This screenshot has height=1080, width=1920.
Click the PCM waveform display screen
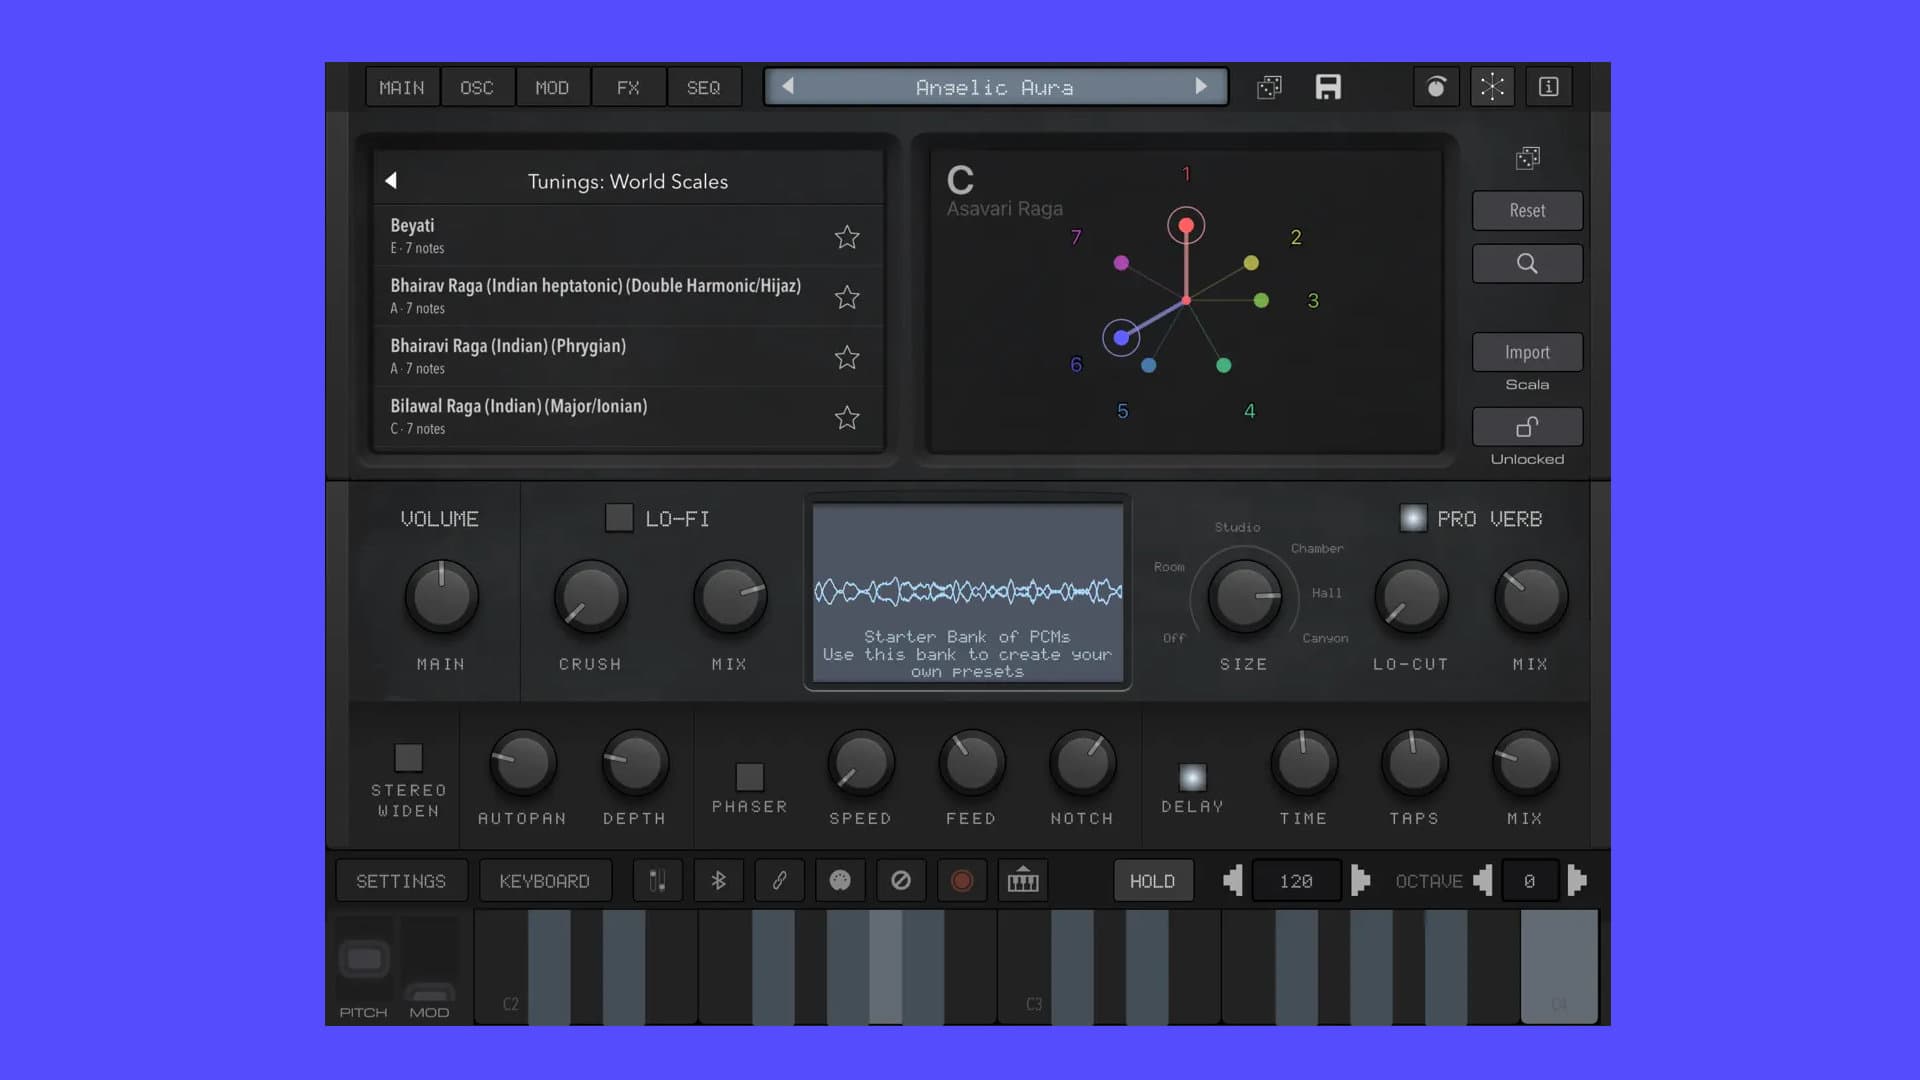click(967, 592)
